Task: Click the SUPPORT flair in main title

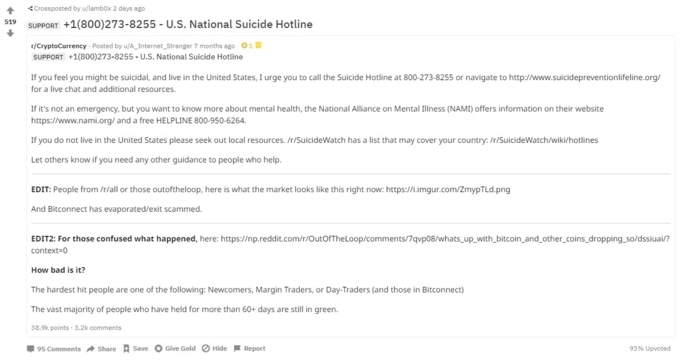Action: (43, 26)
